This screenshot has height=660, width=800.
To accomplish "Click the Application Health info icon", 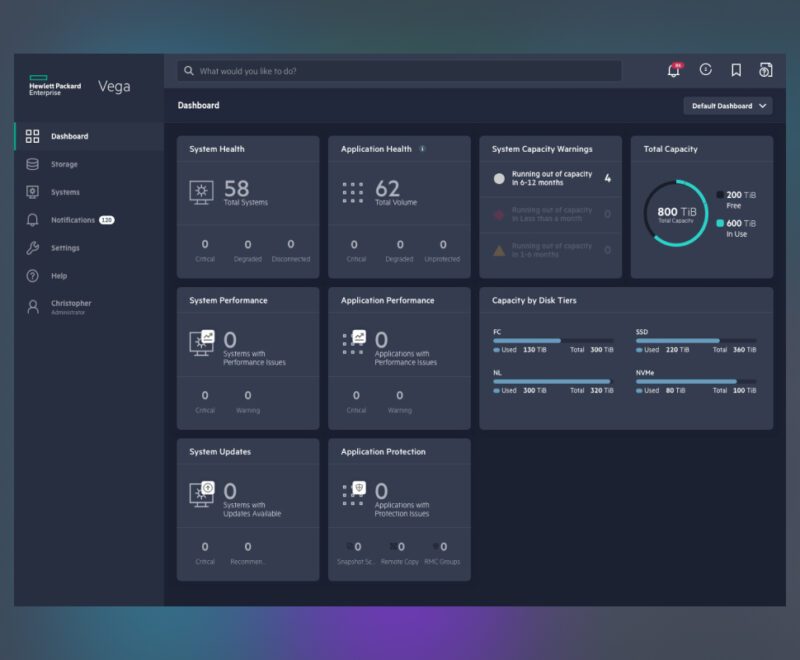I will (x=422, y=149).
